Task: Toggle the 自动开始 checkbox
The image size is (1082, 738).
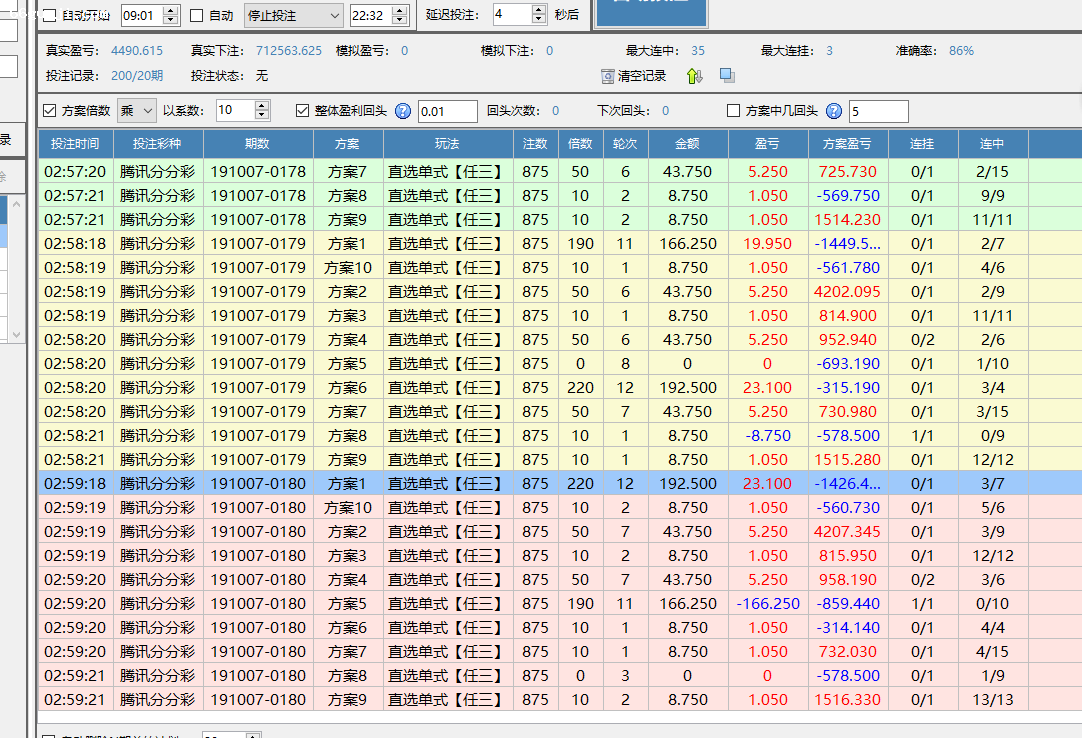Action: point(50,15)
